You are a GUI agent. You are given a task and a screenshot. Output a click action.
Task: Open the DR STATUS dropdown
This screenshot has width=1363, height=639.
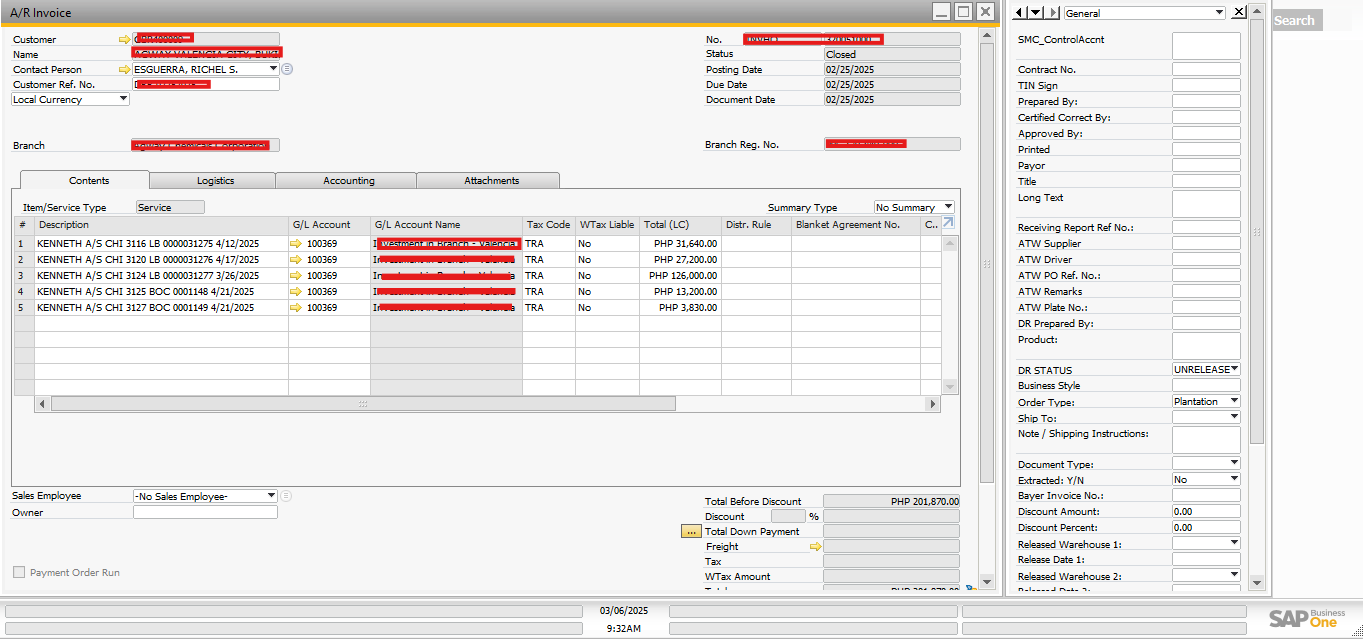point(1235,370)
